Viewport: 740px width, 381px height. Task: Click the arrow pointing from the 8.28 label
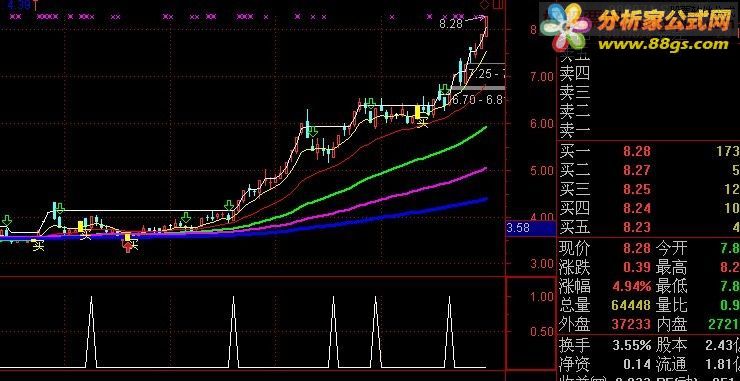click(x=476, y=19)
